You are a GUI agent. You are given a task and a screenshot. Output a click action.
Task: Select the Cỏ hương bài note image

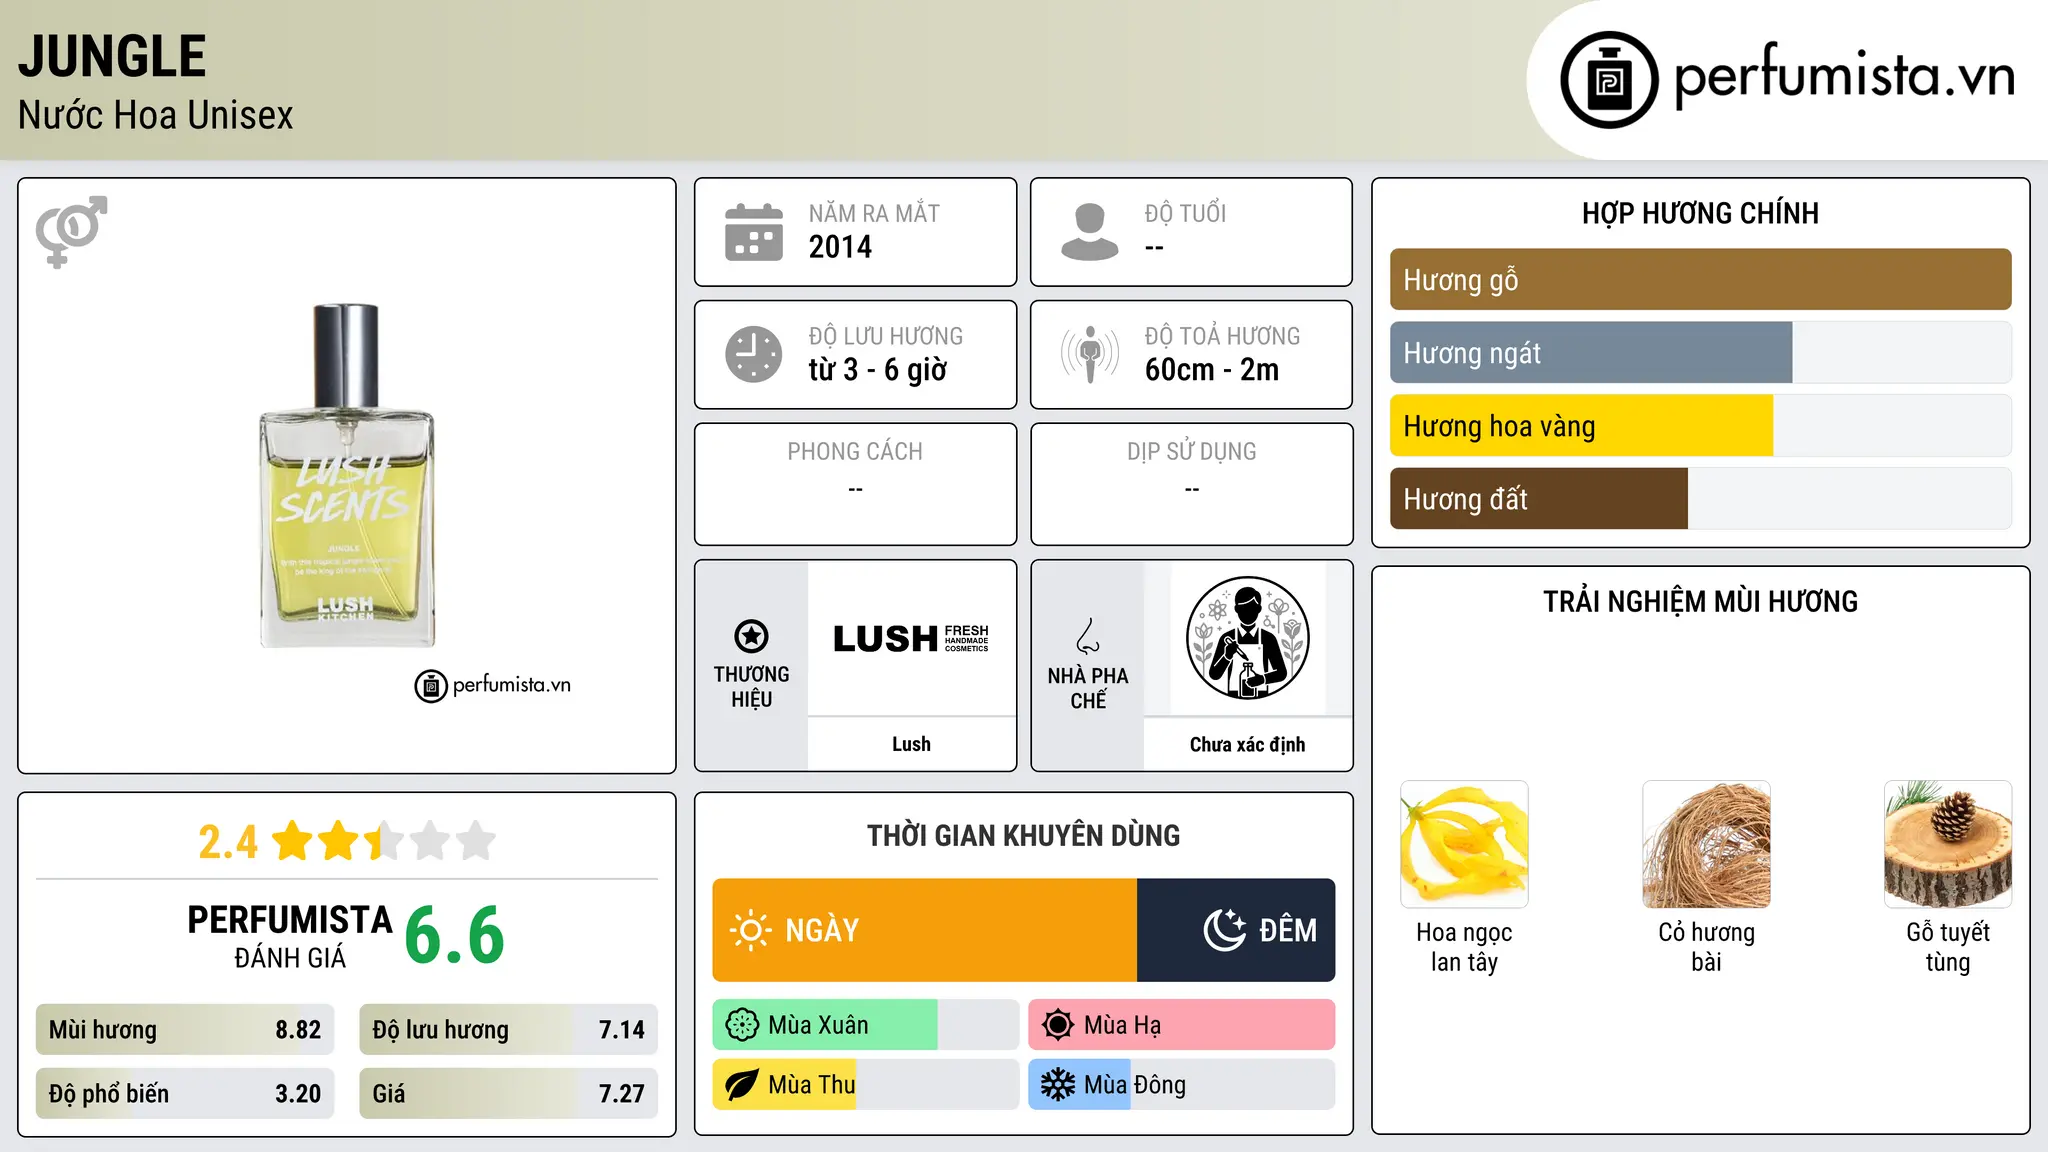[x=1706, y=844]
